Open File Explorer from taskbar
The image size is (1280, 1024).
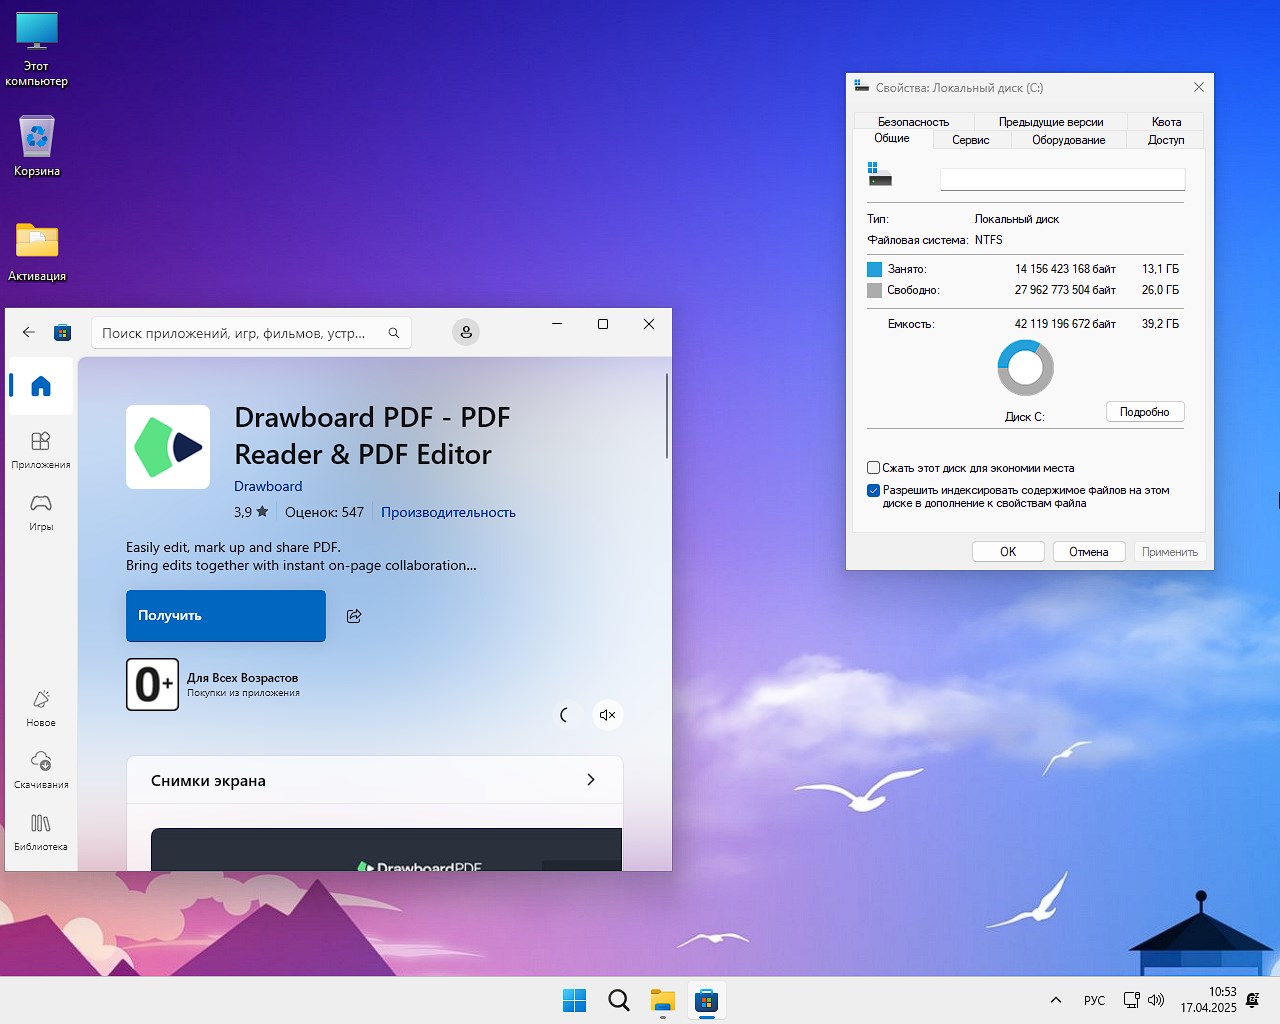click(663, 1000)
